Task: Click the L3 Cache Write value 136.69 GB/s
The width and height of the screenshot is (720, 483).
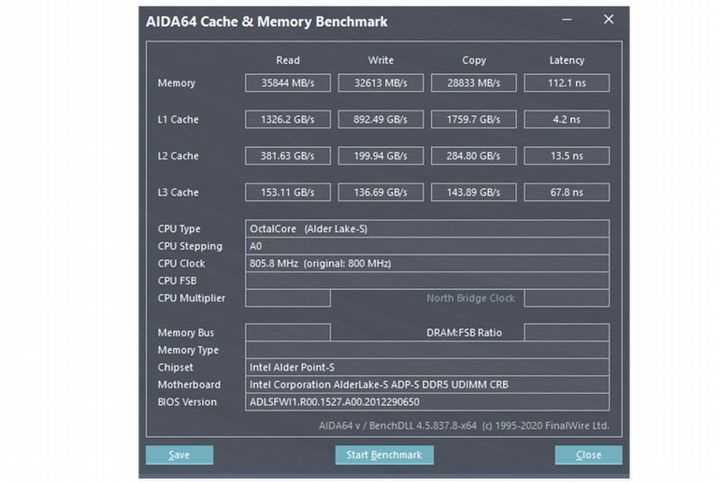Action: 380,192
